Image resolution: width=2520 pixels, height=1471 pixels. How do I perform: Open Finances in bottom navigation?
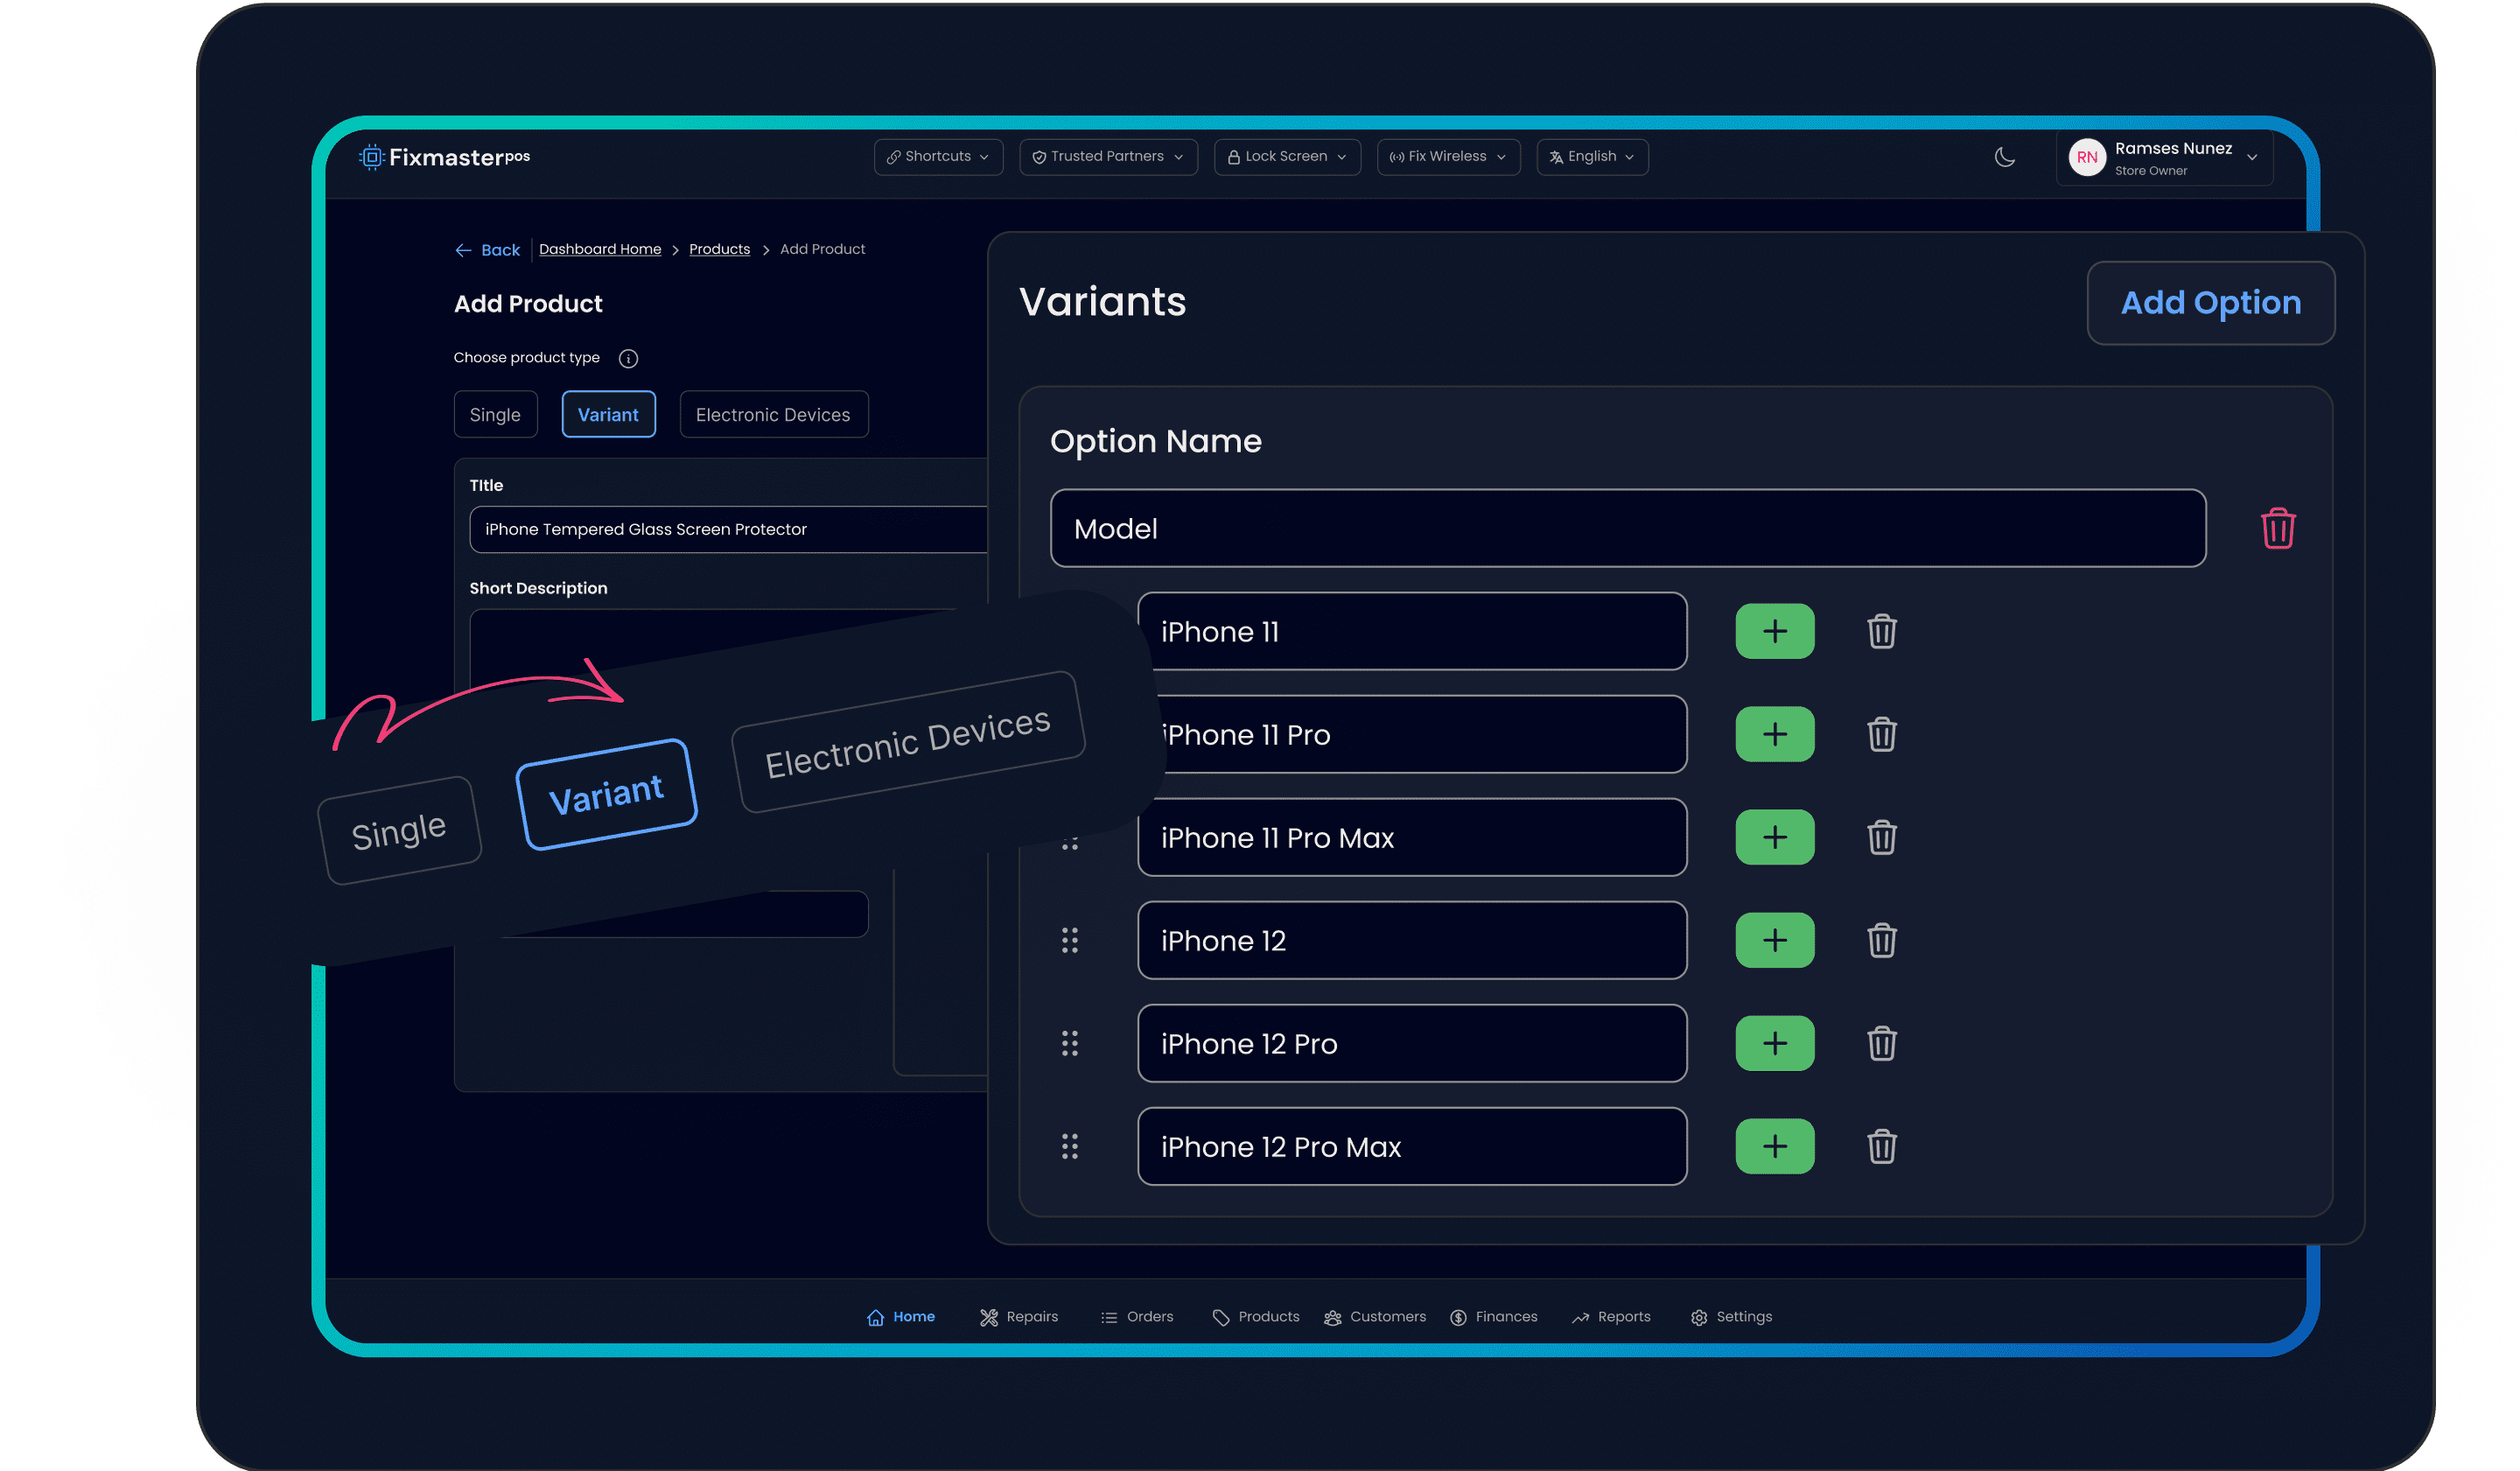1493,1317
